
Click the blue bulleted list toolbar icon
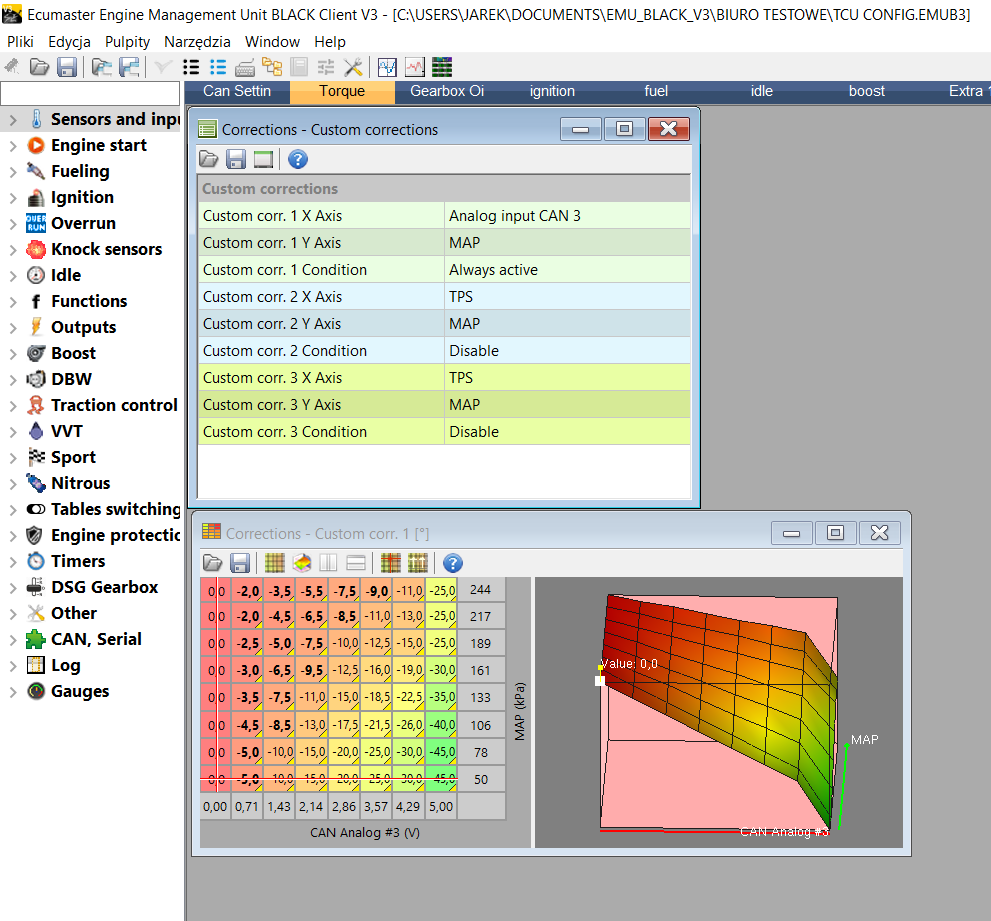pos(218,67)
